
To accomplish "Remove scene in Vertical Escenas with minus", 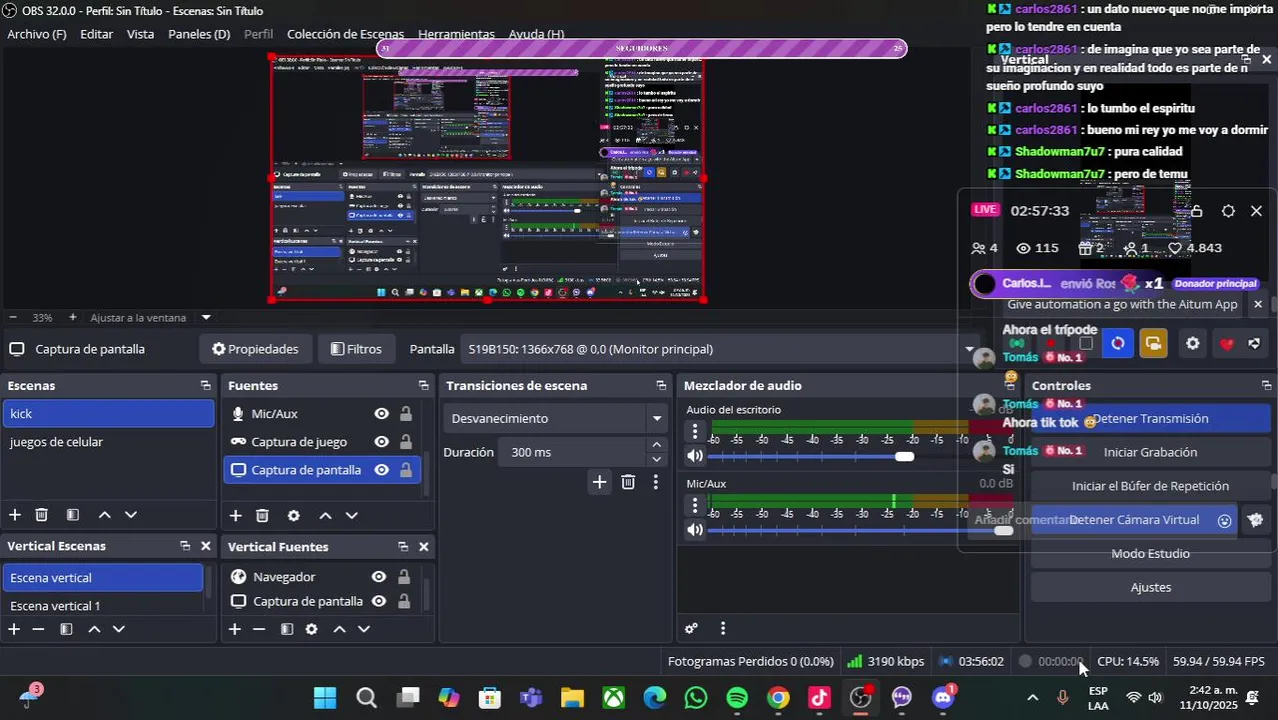I will tap(38, 629).
